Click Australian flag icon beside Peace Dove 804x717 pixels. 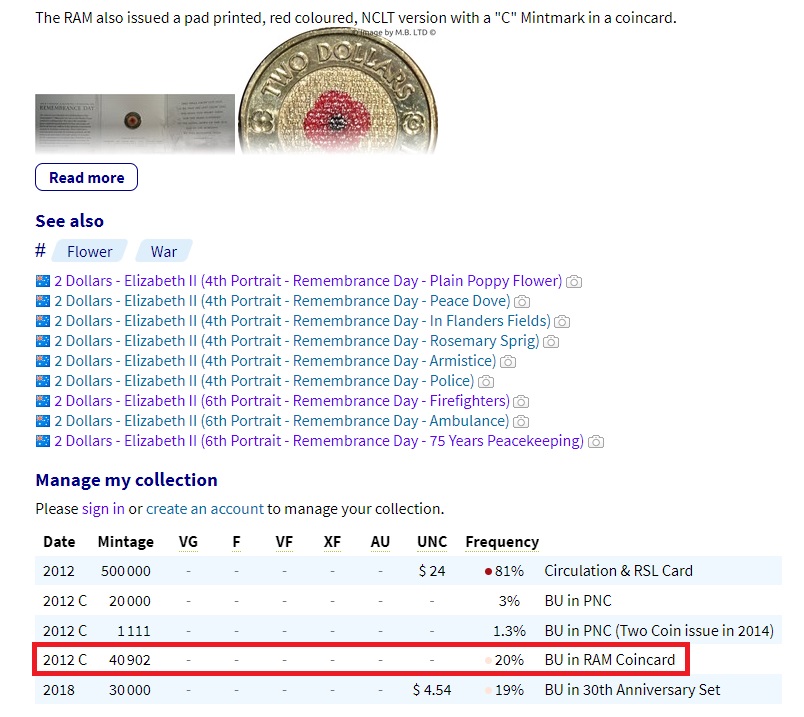(43, 301)
